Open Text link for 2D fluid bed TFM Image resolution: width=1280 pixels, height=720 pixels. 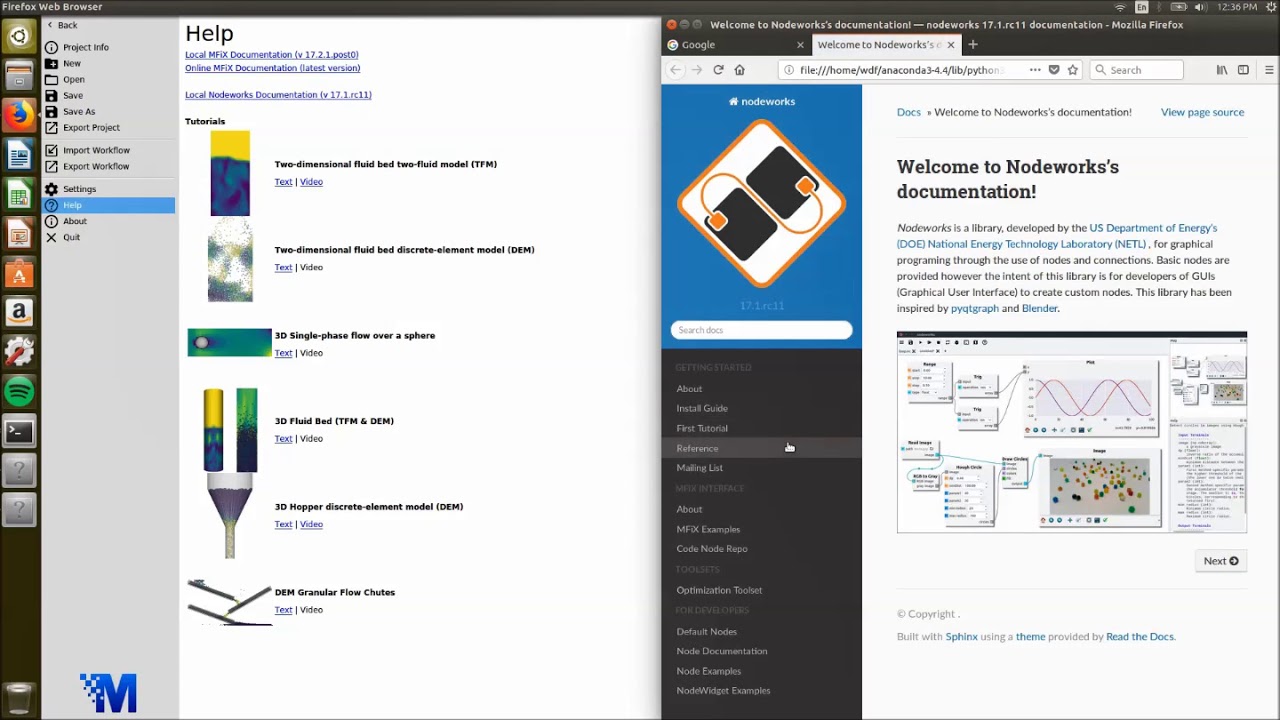tap(283, 182)
